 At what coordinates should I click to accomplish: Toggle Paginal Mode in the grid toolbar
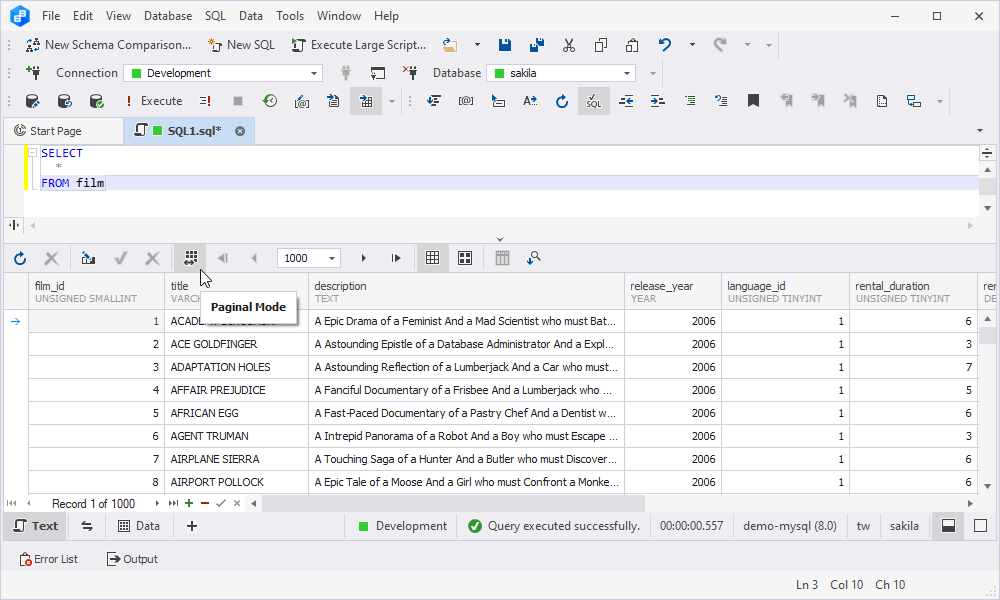click(x=191, y=258)
